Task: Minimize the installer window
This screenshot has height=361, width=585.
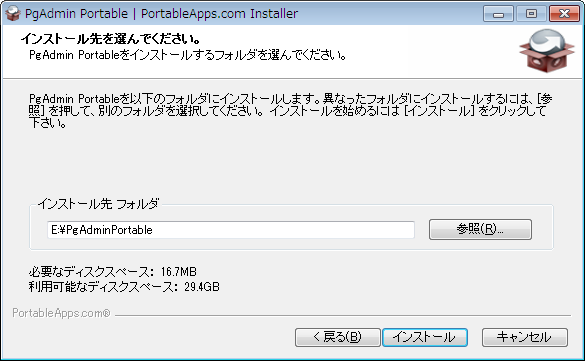Action: 498,14
